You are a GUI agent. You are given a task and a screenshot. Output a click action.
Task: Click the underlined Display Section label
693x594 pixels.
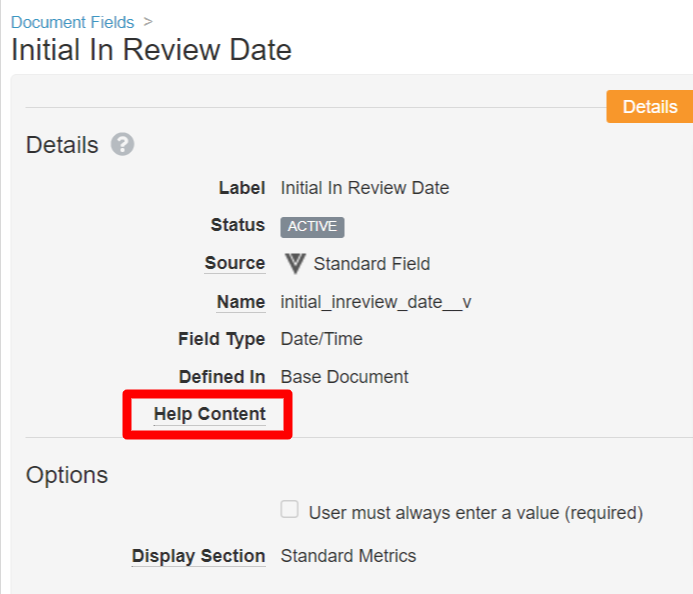[198, 556]
